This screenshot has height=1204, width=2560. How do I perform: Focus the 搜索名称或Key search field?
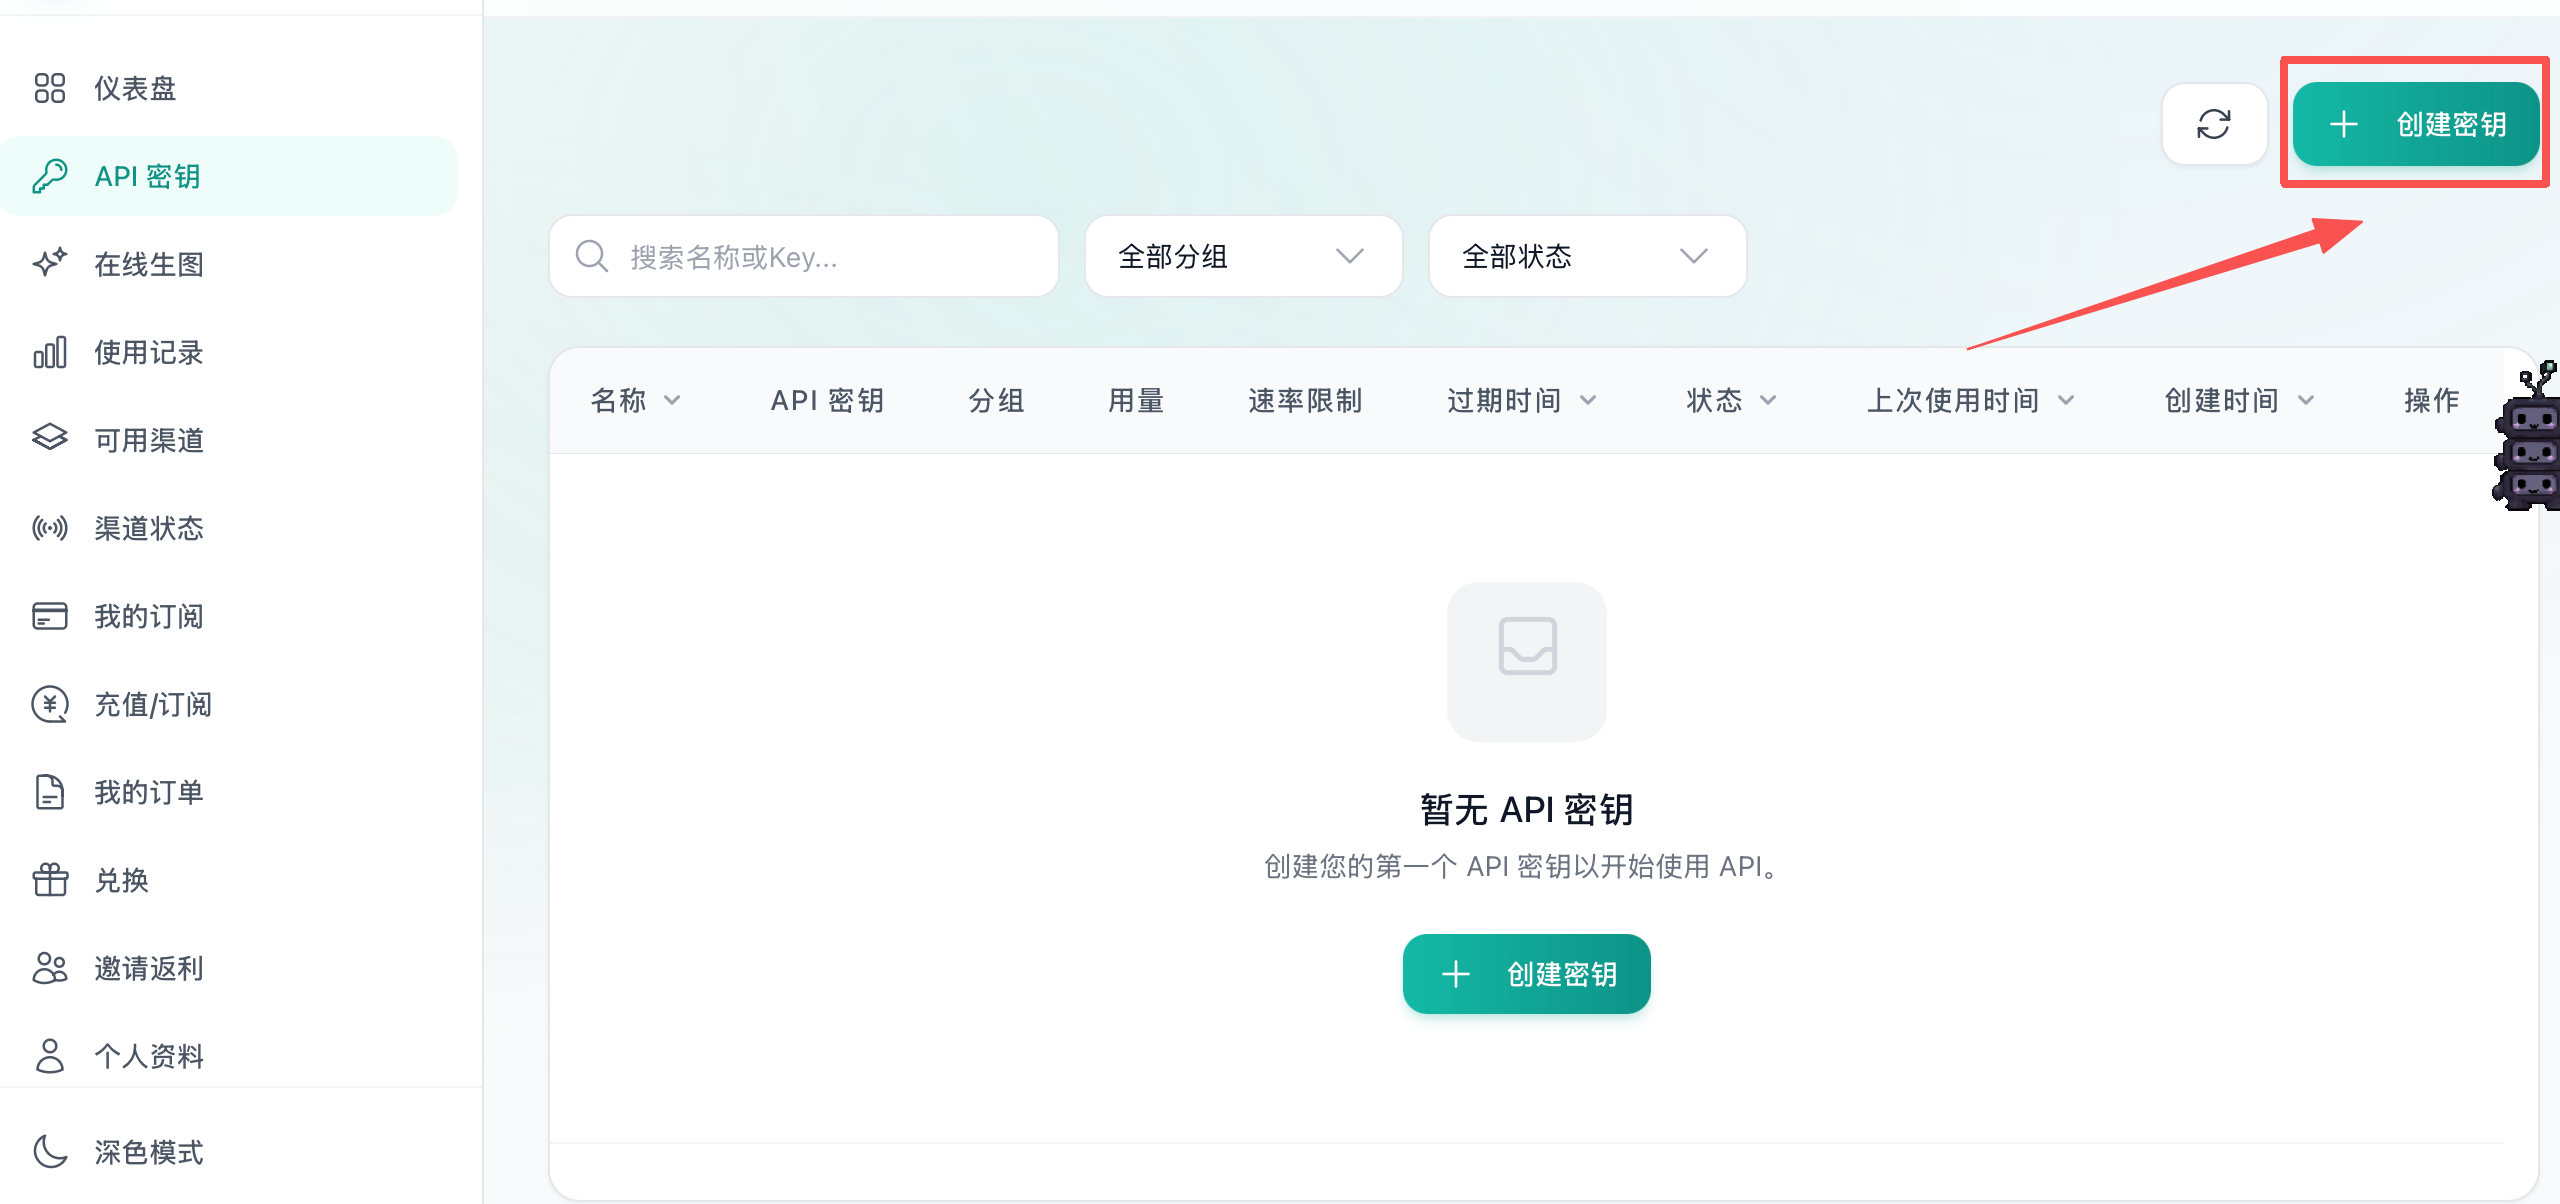[804, 256]
